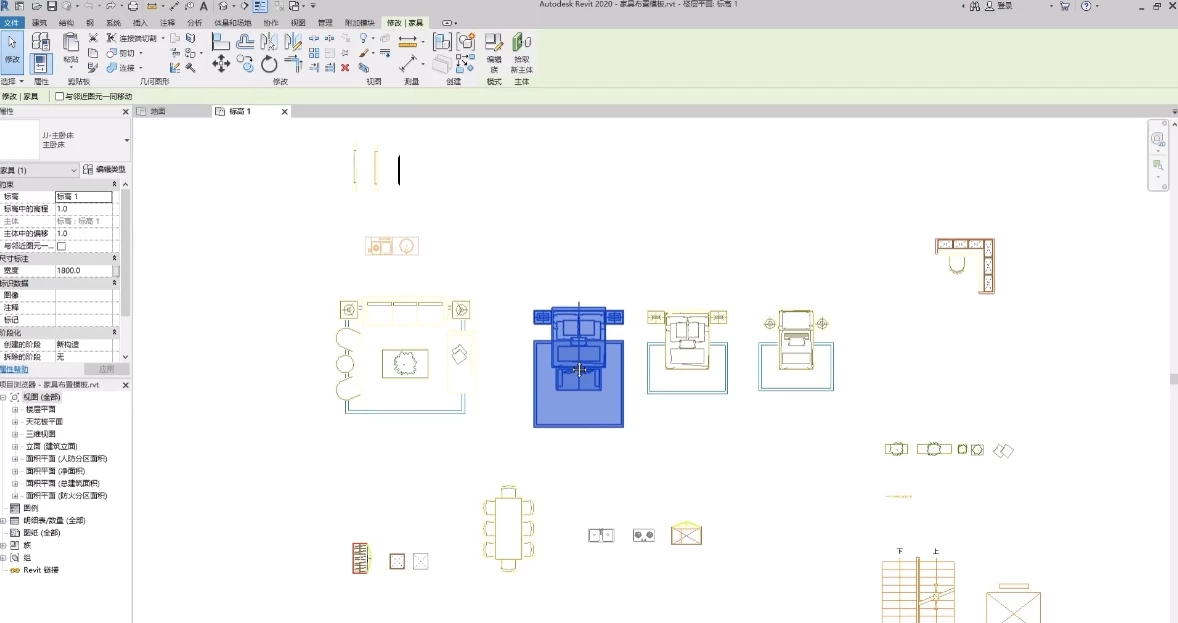Click the Save icon in quick access toolbar

coord(51,6)
